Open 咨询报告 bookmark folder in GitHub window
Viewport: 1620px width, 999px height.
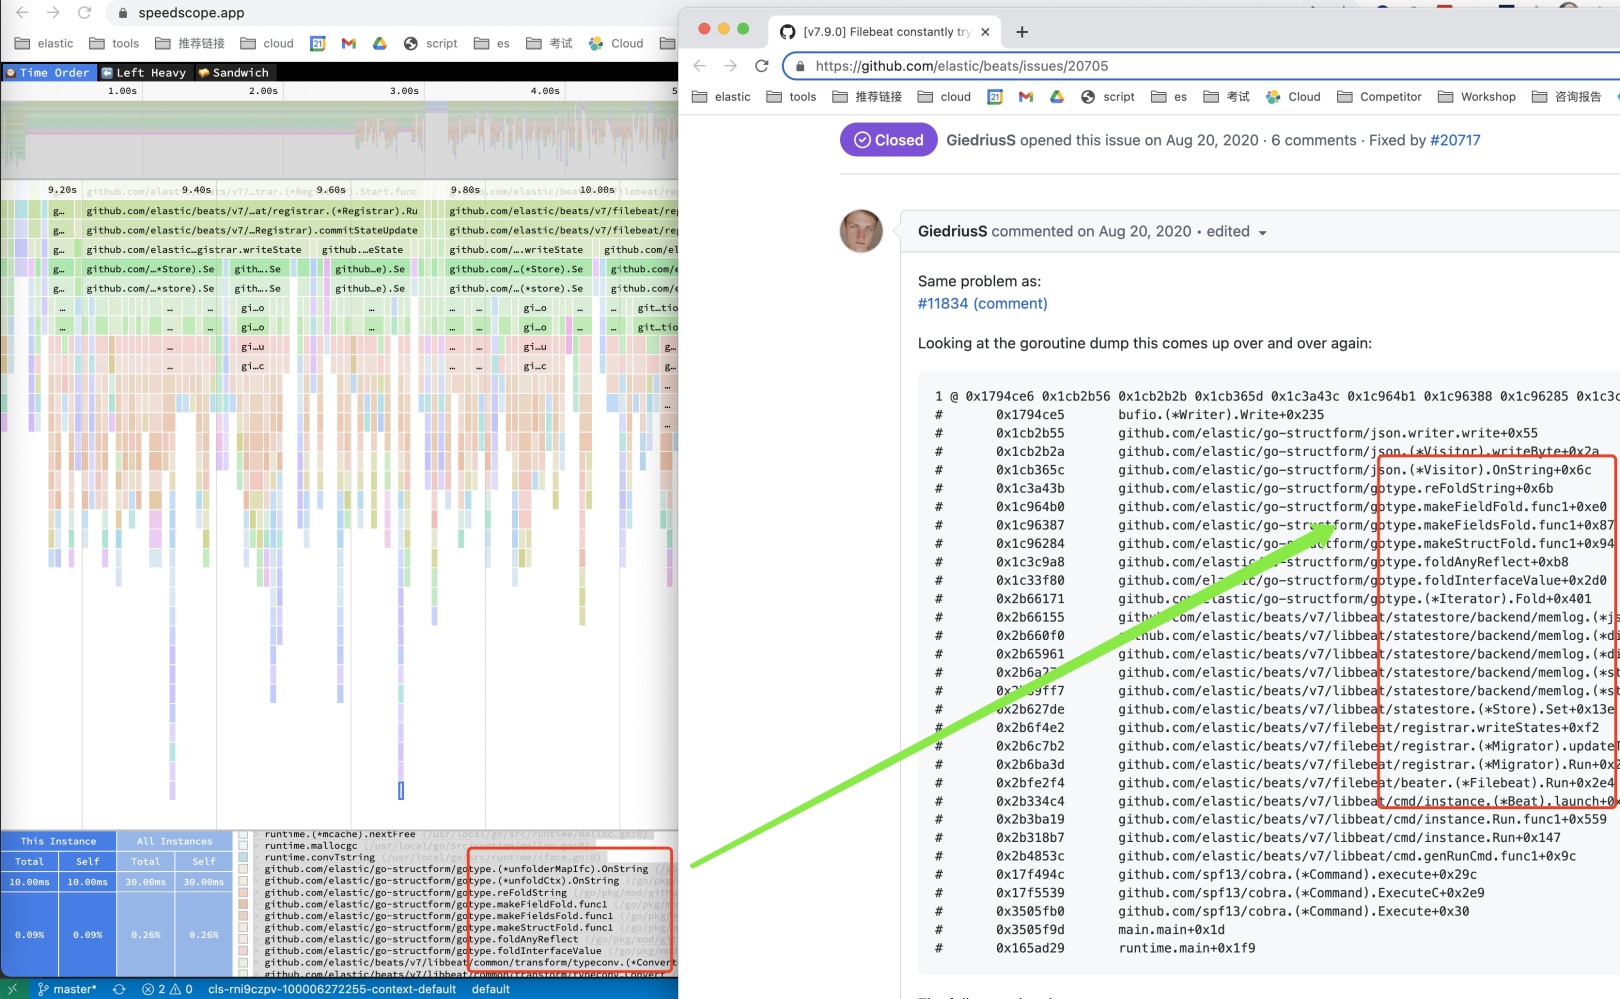point(1567,97)
